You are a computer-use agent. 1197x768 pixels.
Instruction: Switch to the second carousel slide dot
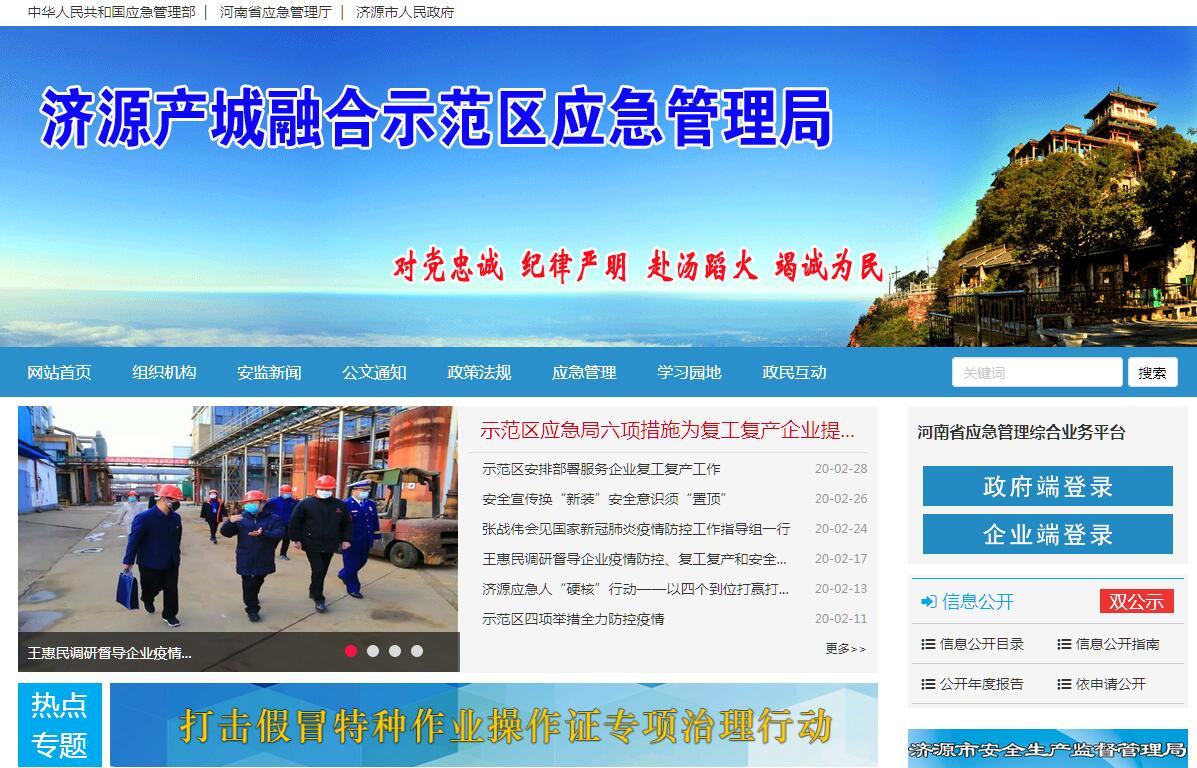(373, 651)
